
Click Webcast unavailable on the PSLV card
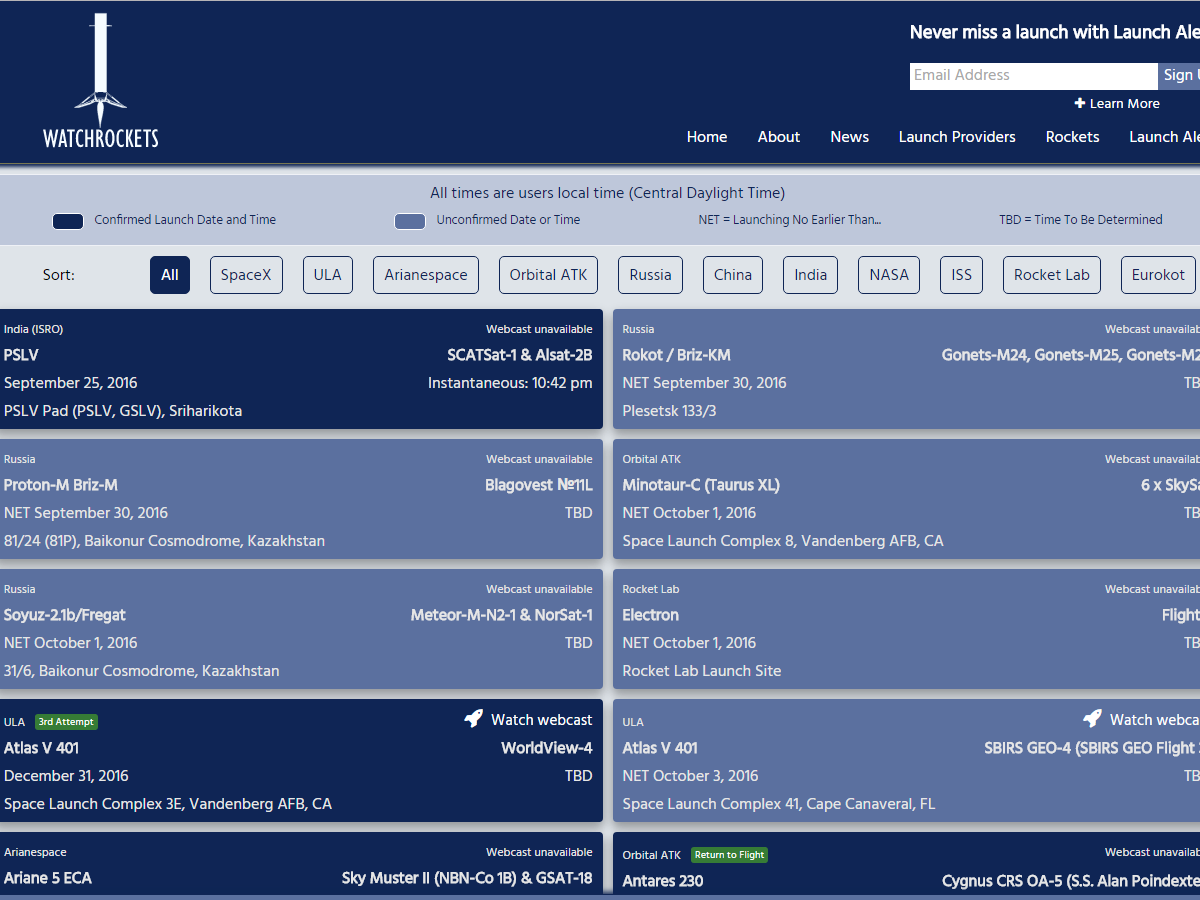(540, 329)
